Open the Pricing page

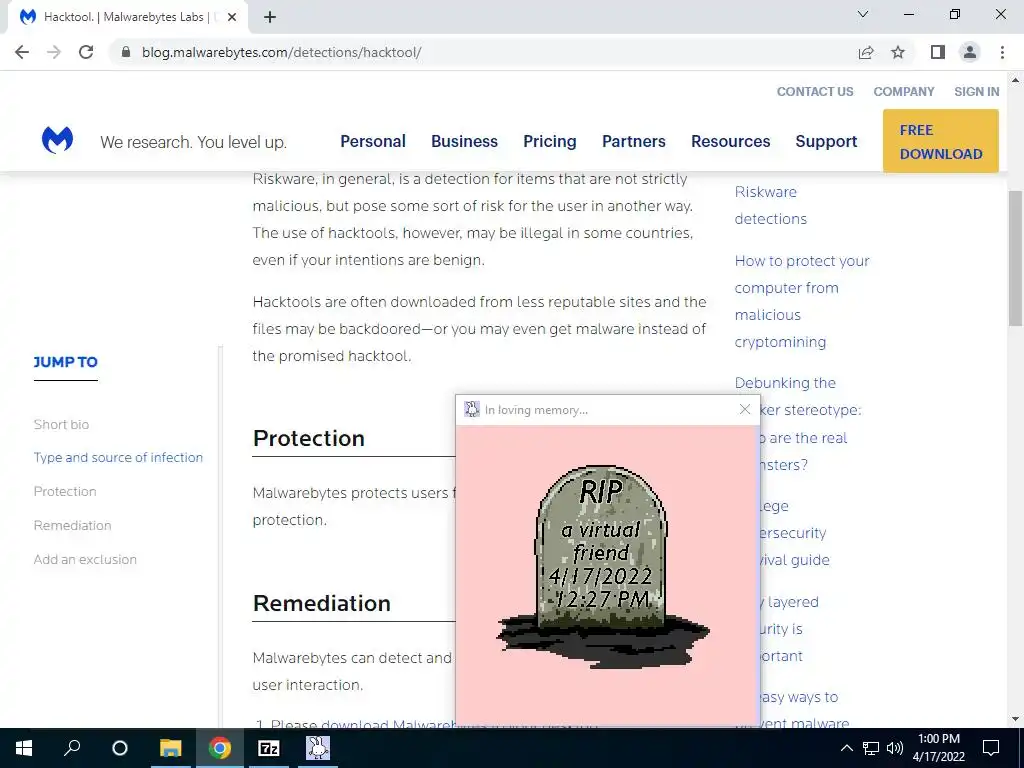[x=550, y=141]
